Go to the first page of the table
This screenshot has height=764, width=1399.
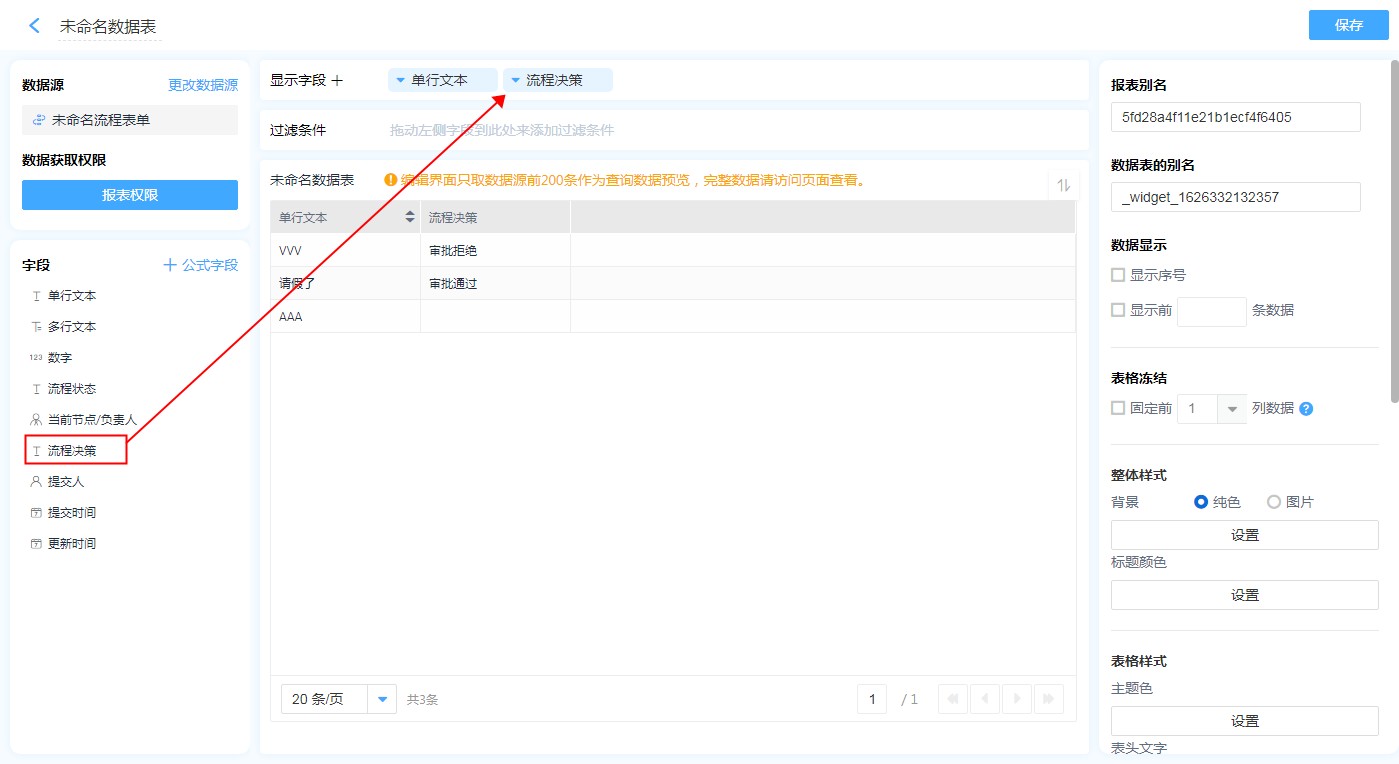point(953,699)
